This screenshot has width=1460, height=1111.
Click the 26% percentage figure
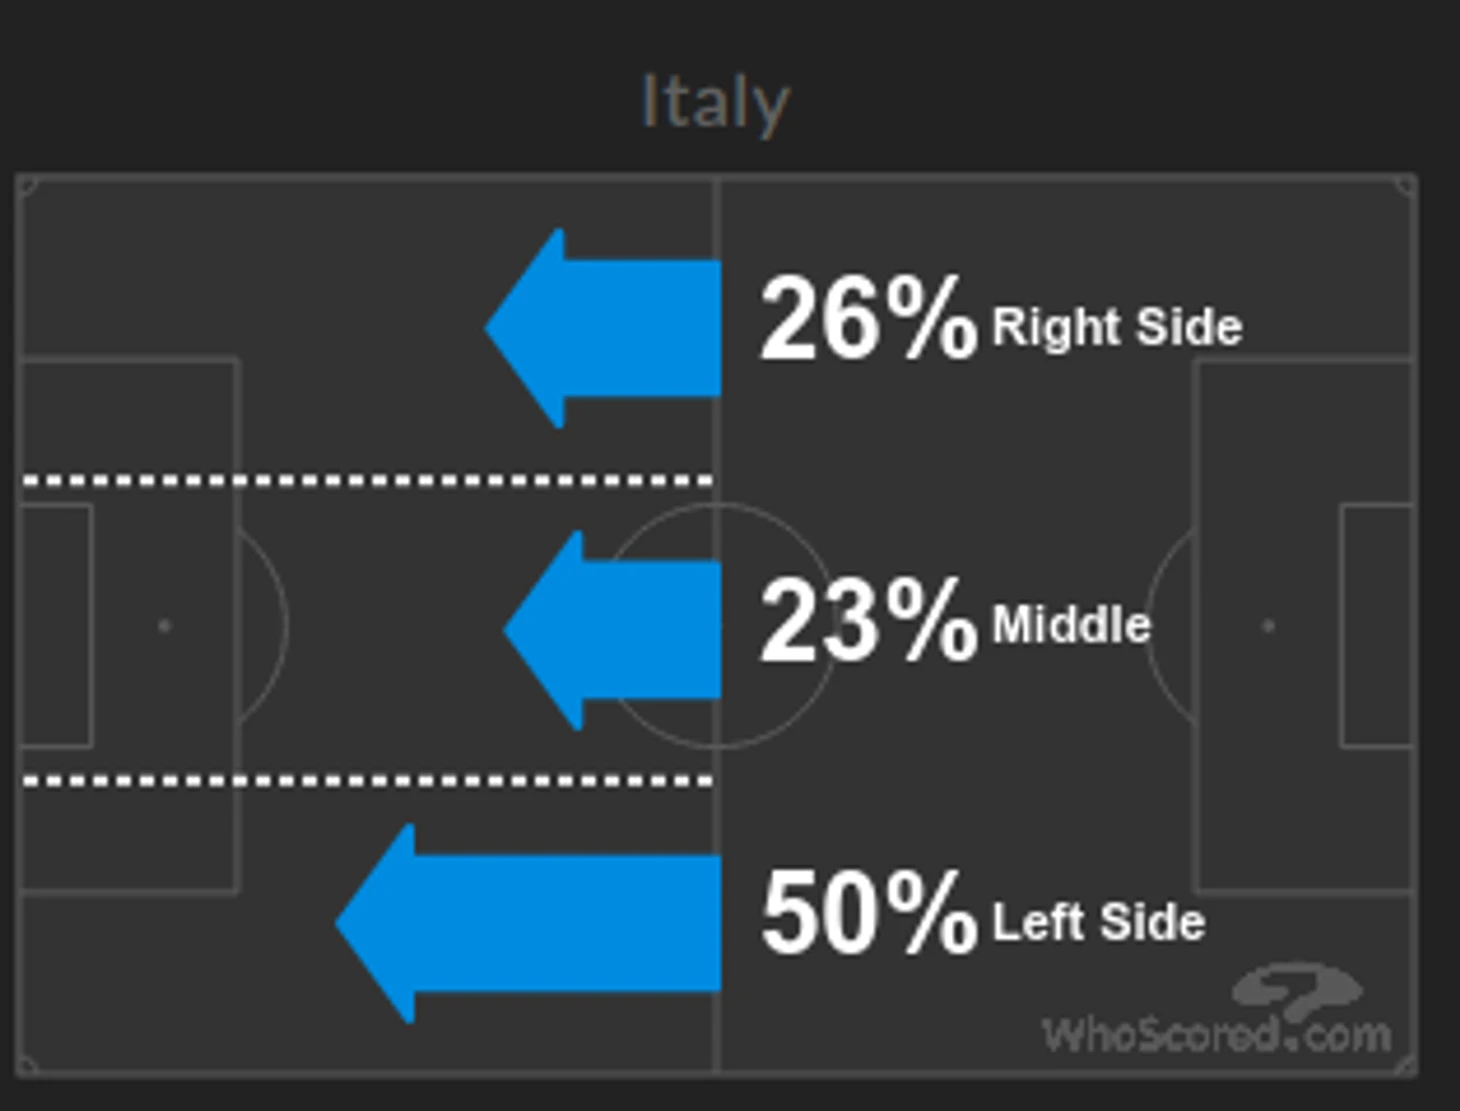[x=868, y=319]
